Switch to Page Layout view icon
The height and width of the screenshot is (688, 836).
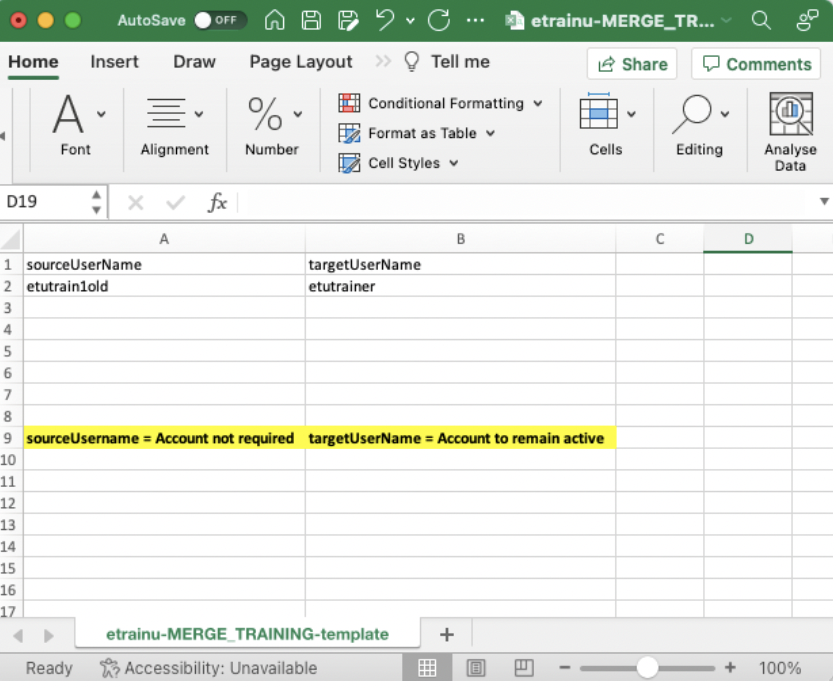click(476, 668)
